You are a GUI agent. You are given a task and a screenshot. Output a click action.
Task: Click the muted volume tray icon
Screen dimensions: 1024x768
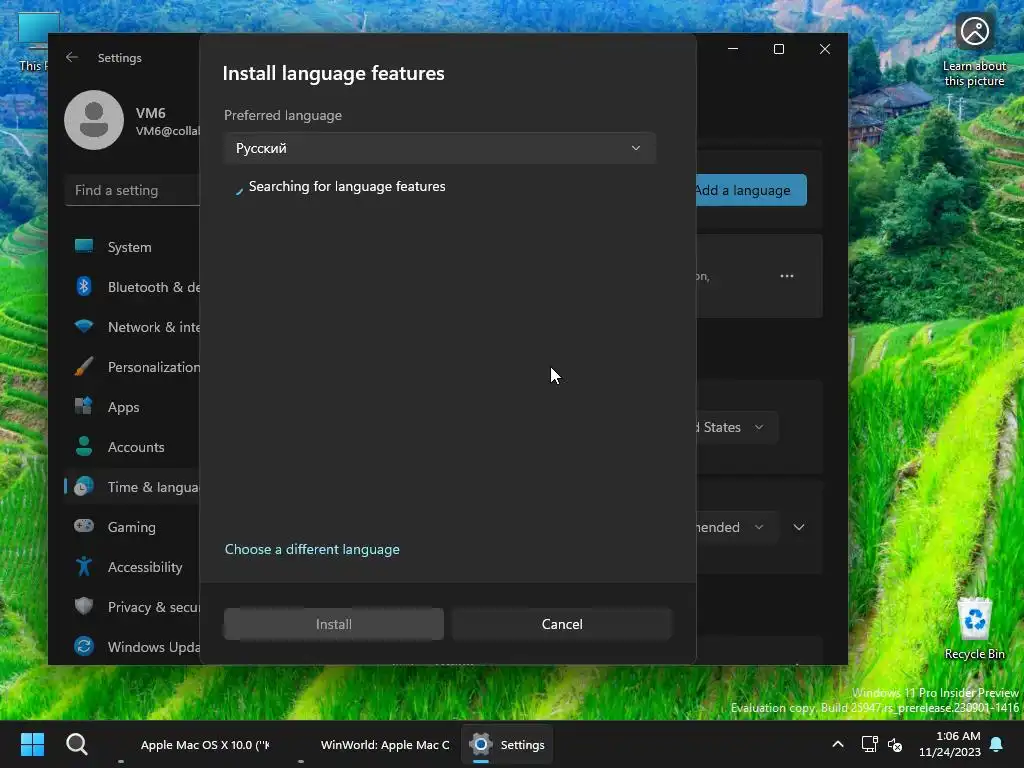point(895,744)
